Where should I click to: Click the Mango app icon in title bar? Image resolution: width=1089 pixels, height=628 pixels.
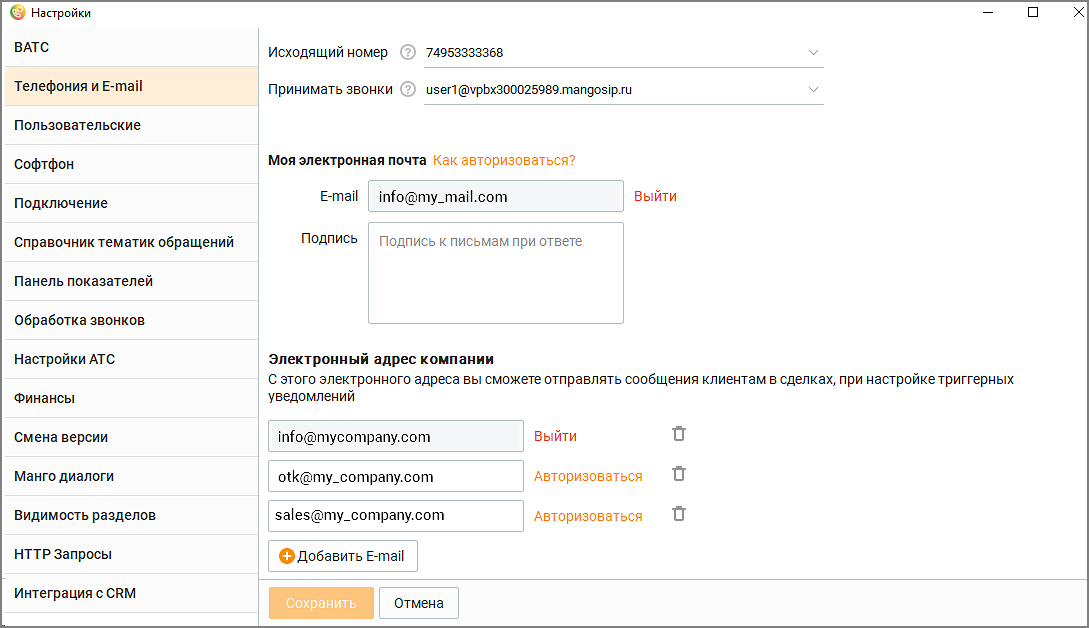pos(17,13)
